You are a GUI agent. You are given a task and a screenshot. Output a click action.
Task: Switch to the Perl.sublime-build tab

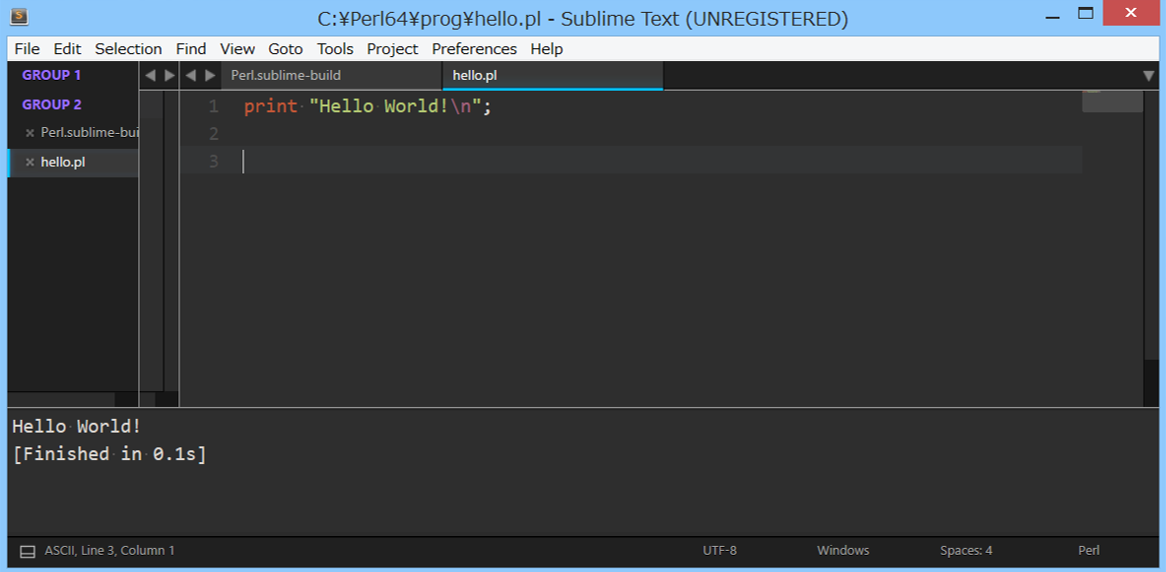(x=331, y=76)
